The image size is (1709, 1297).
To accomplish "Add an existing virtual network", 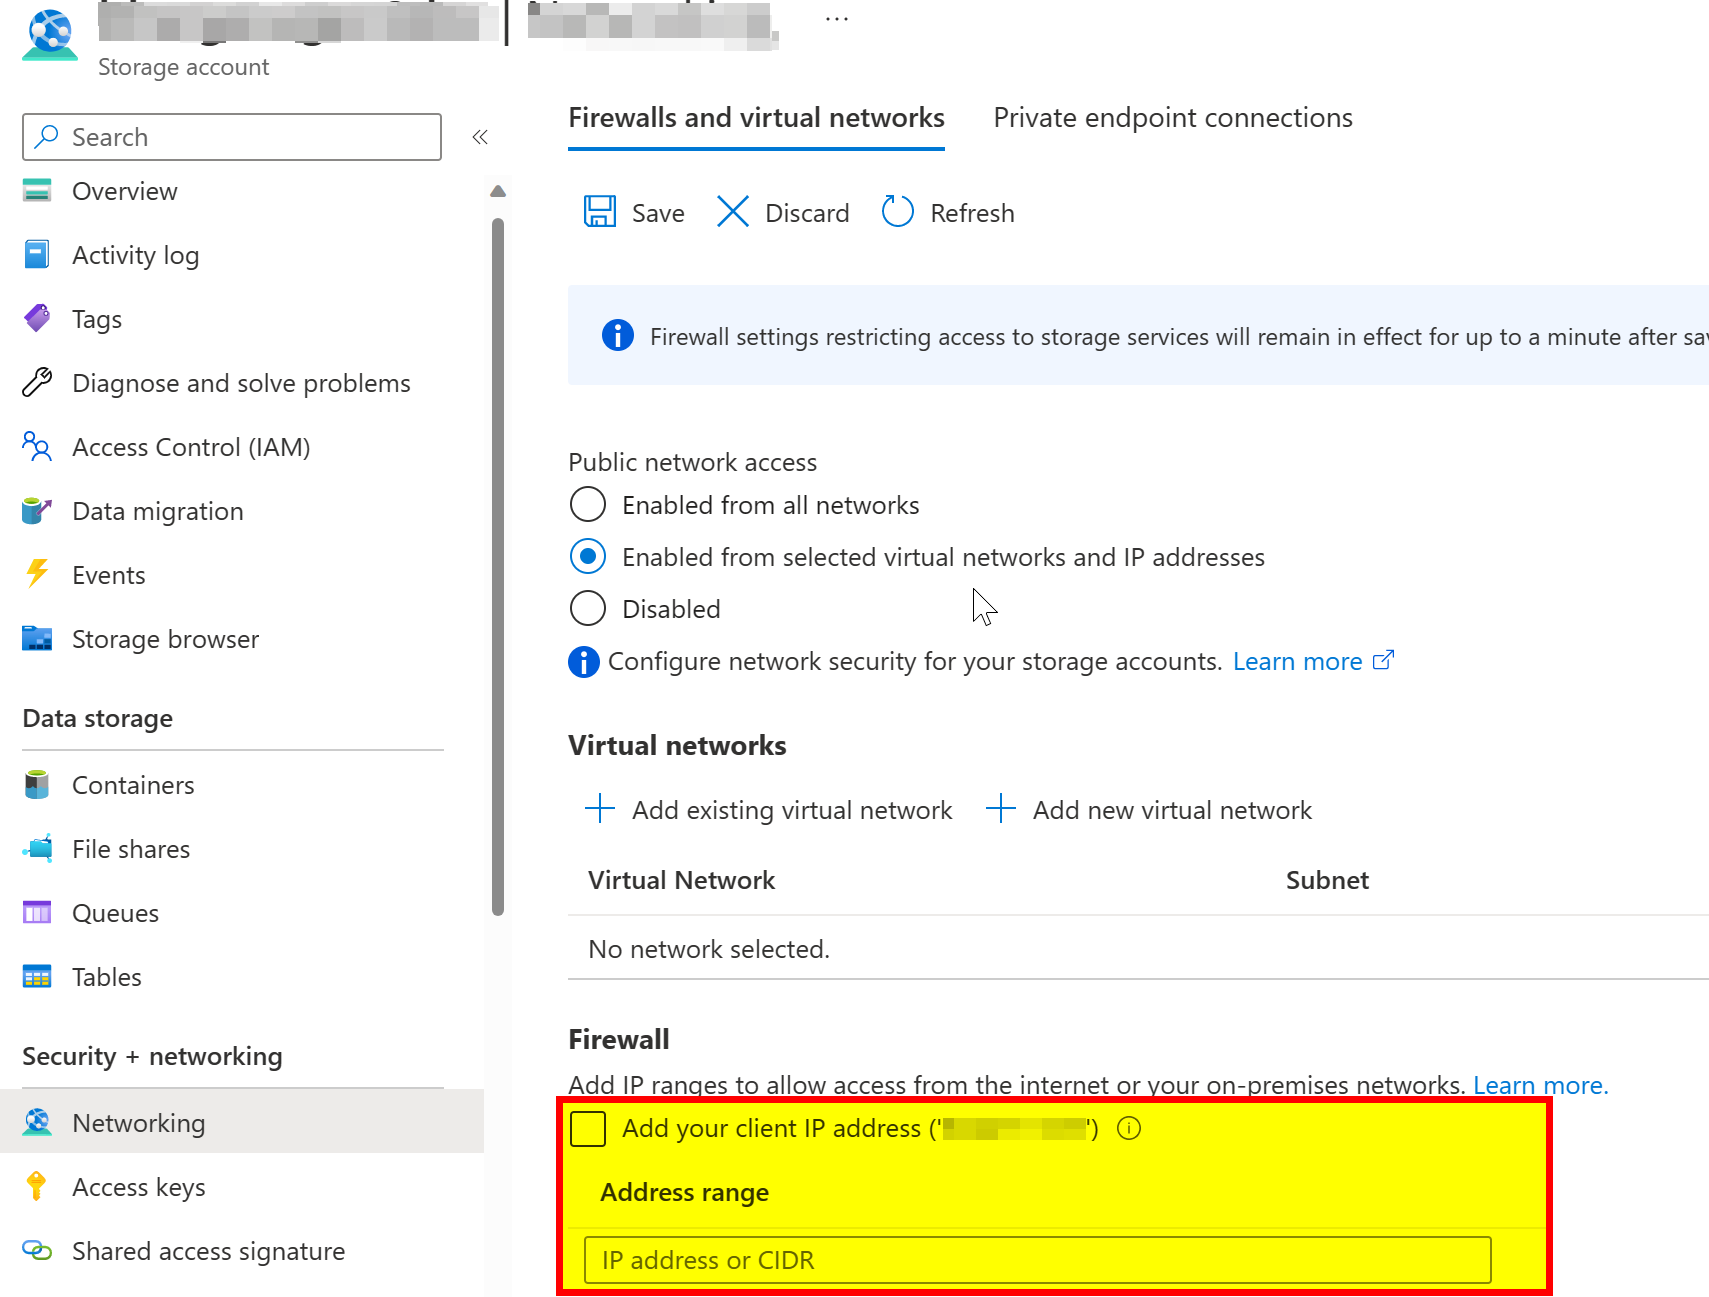I will [x=767, y=810].
